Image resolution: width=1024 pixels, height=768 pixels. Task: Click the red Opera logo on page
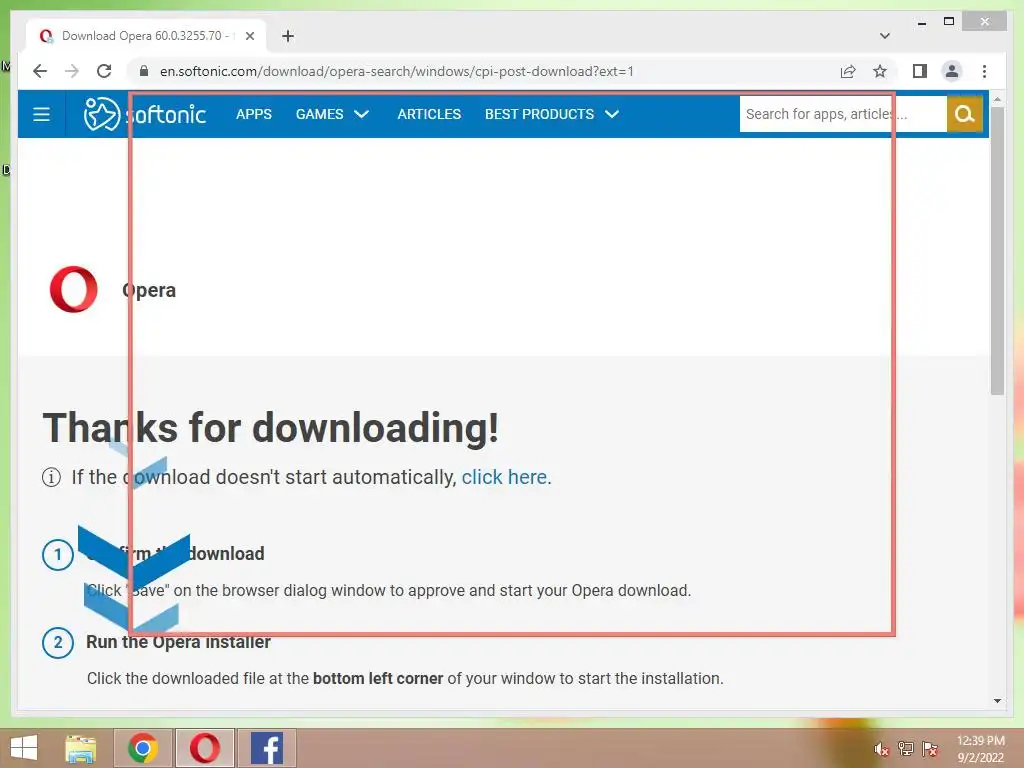[74, 289]
